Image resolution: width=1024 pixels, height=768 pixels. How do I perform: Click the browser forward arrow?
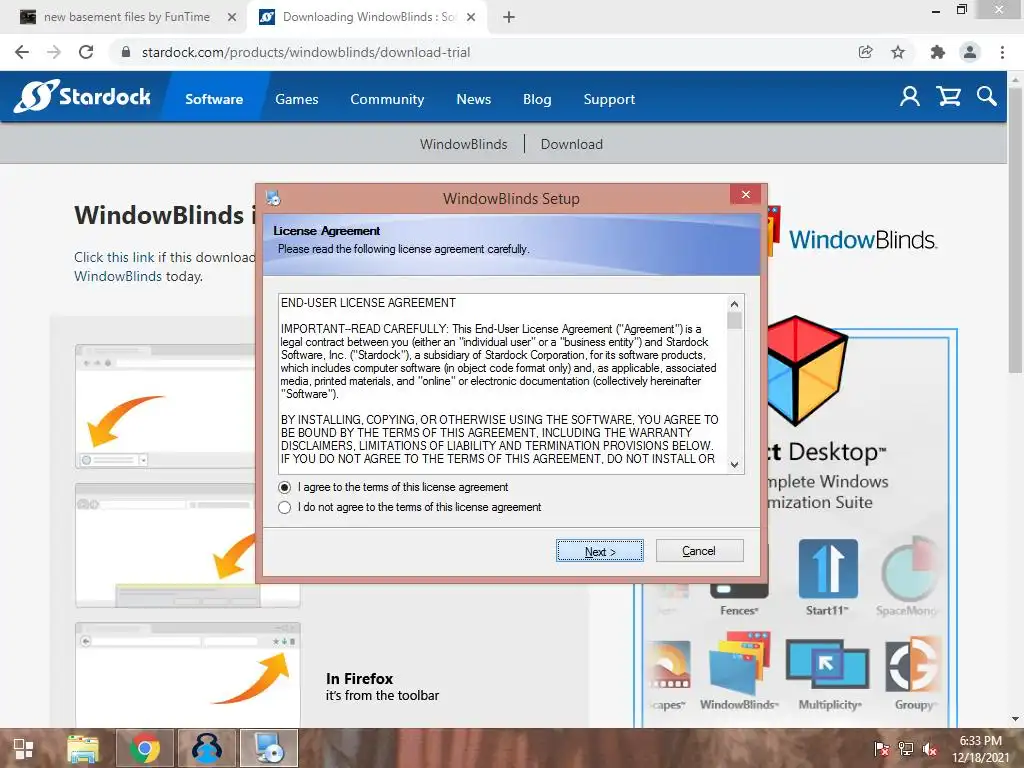[54, 52]
